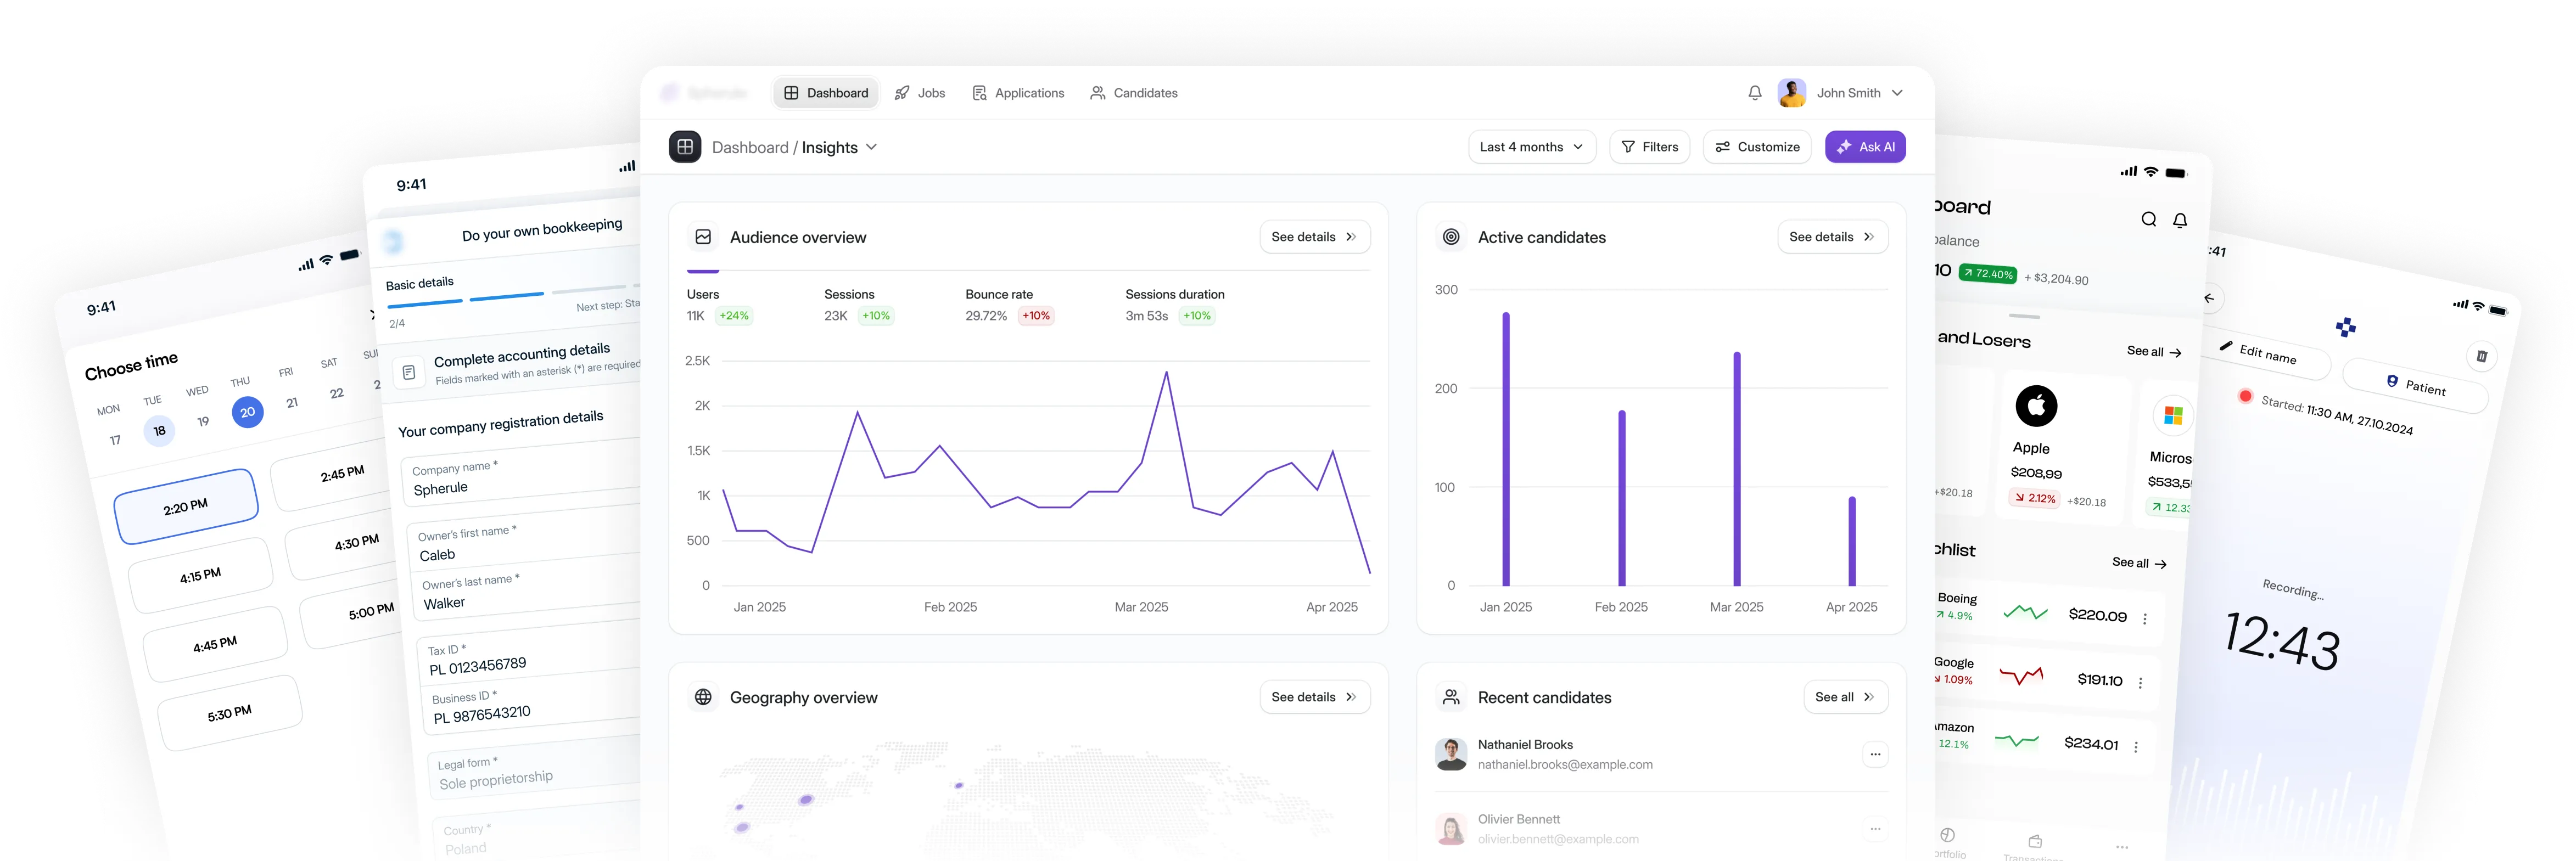This screenshot has height=861, width=2576.
Task: Pick Thursday 20 on the calendar
Action: tap(247, 412)
